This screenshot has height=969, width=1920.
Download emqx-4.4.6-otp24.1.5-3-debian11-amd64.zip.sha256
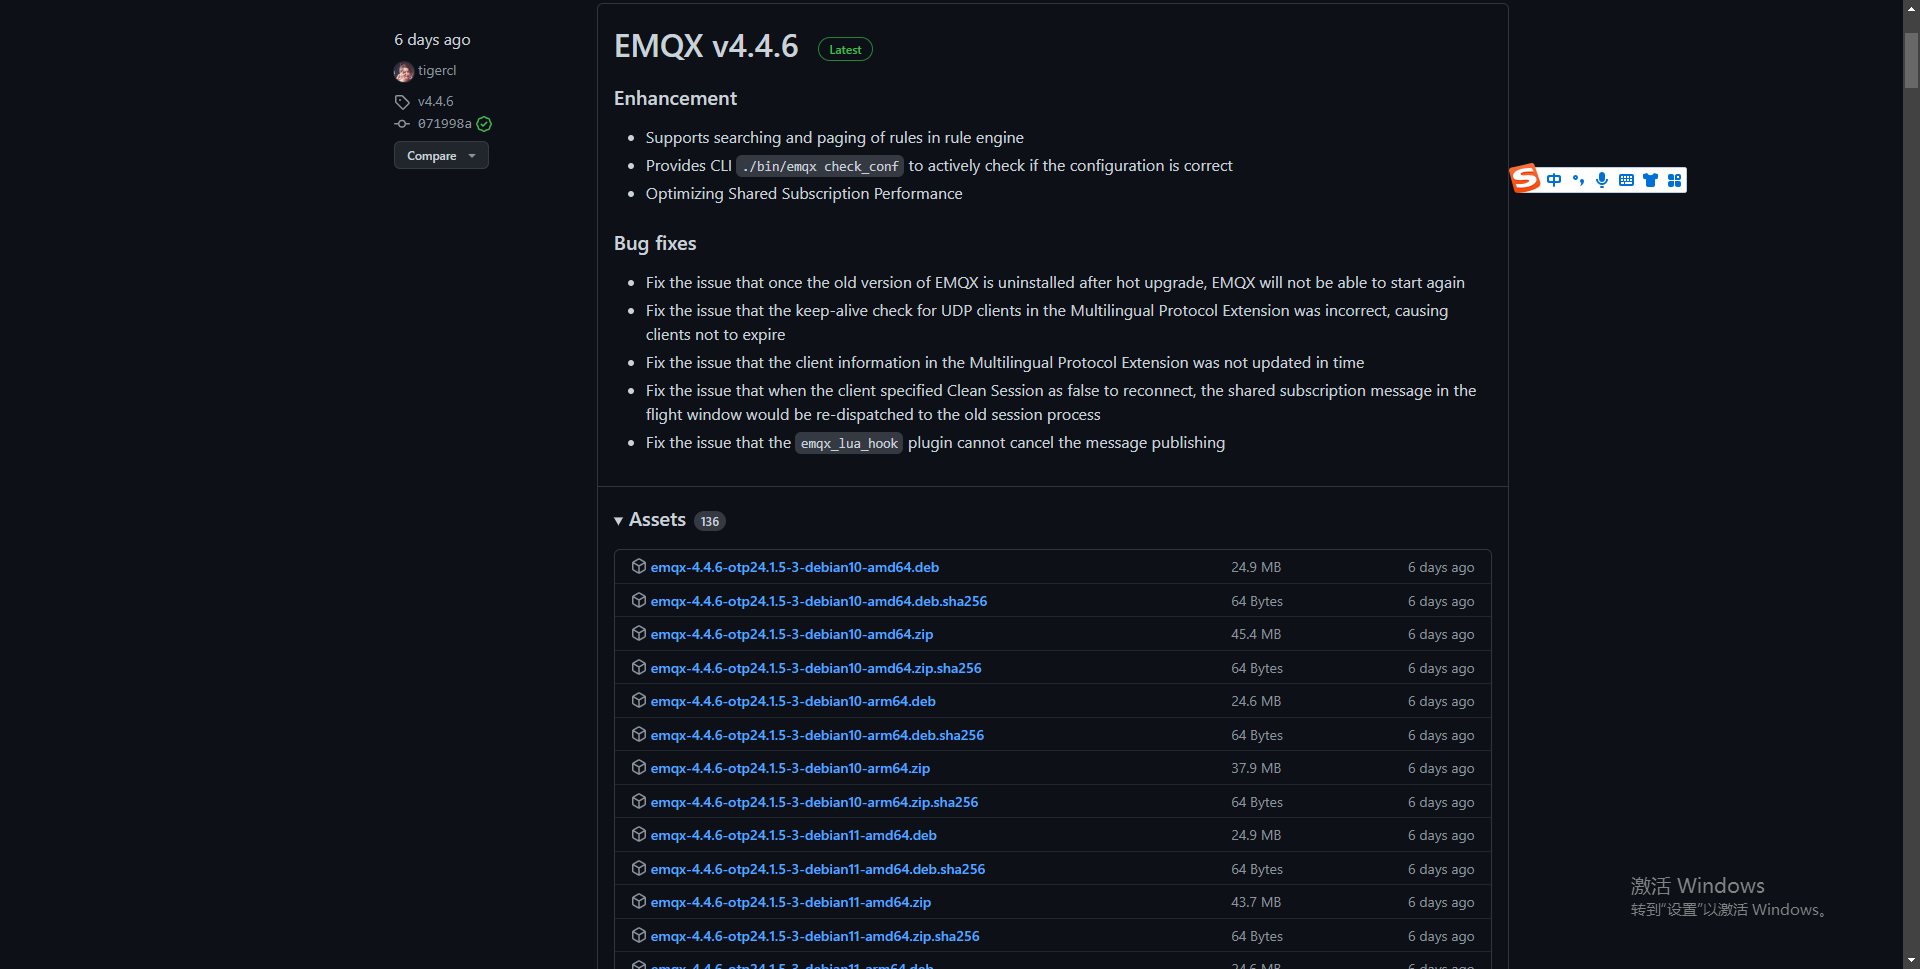816,936
